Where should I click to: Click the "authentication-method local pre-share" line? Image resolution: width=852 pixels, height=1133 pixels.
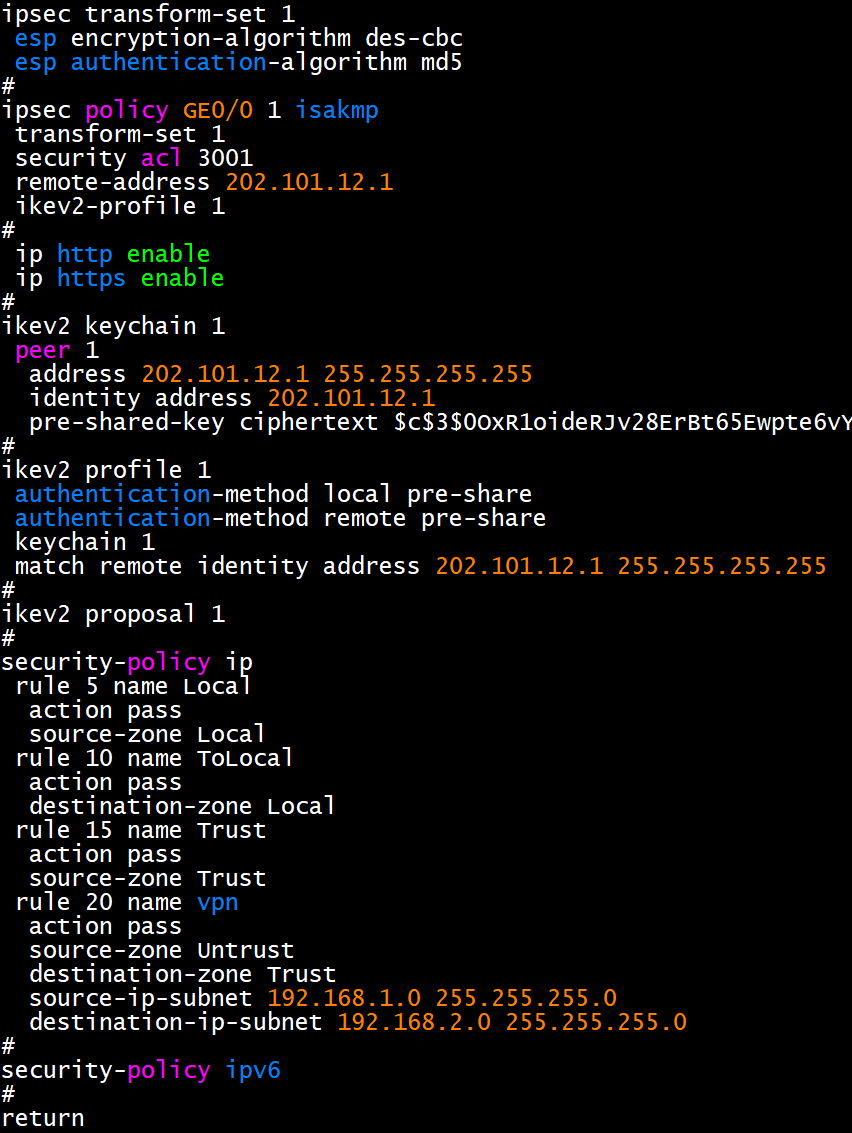[x=273, y=494]
